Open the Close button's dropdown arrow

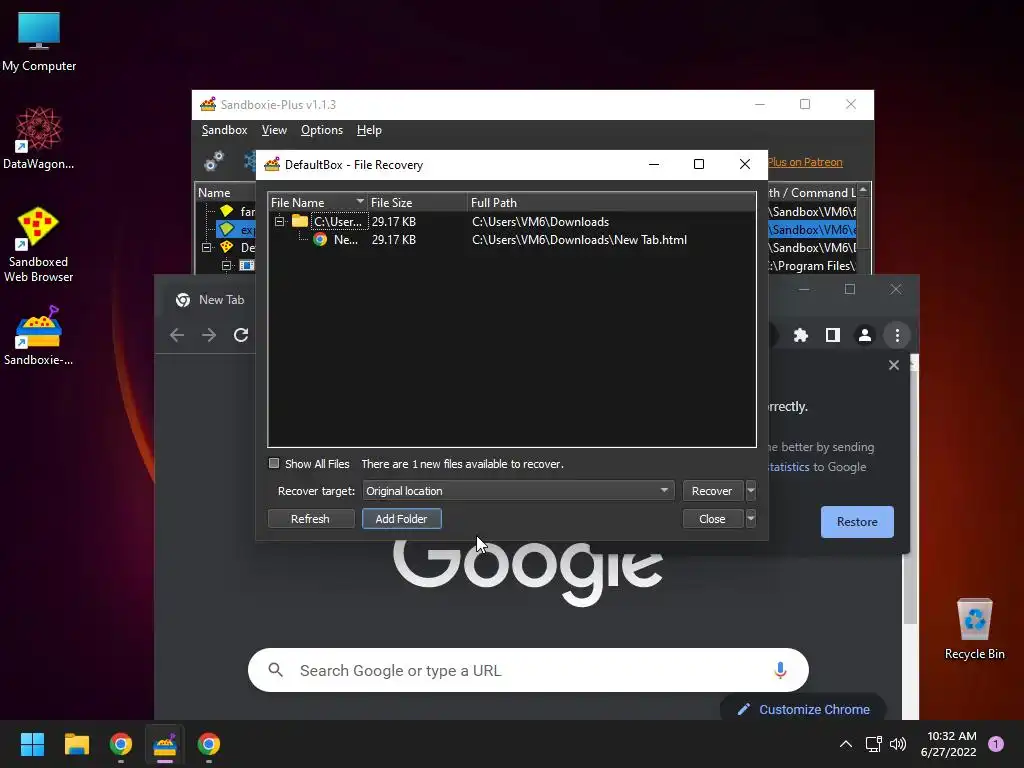(x=751, y=519)
